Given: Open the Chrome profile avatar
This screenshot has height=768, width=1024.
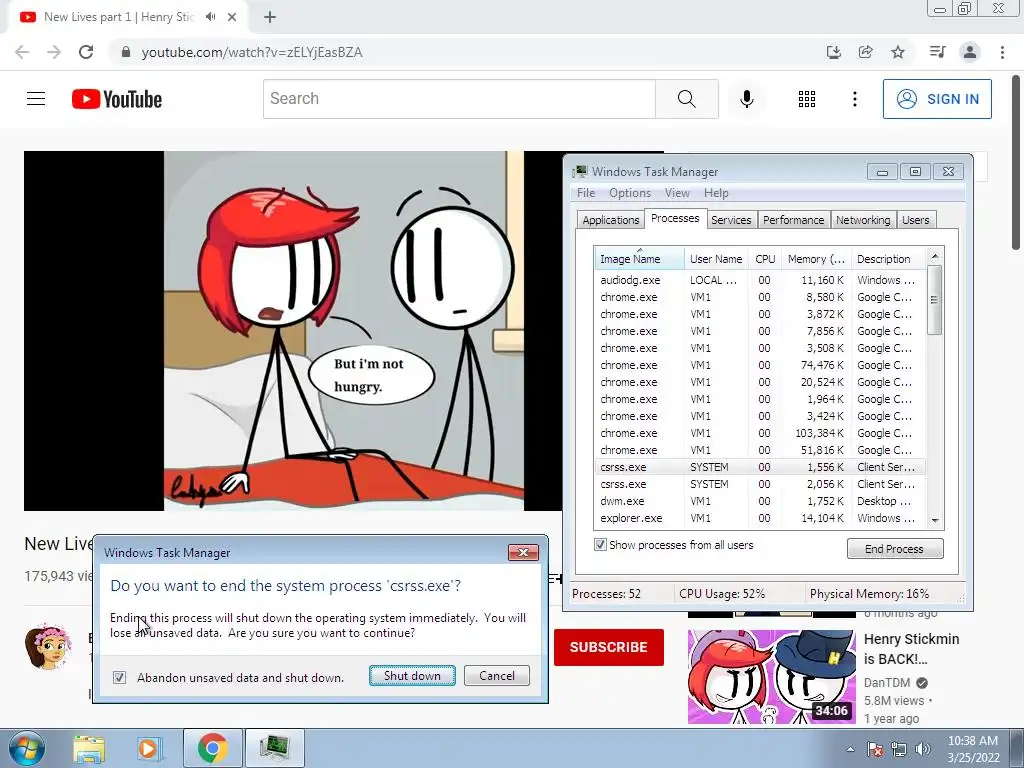Looking at the screenshot, I should (x=970, y=52).
